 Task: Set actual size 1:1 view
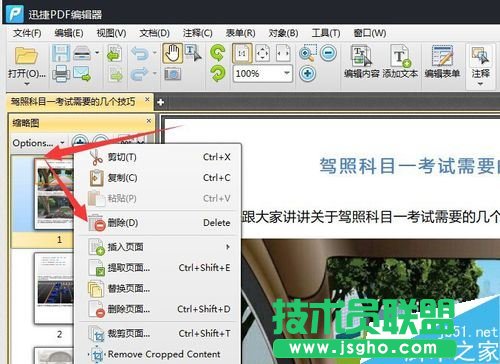pyautogui.click(x=242, y=53)
